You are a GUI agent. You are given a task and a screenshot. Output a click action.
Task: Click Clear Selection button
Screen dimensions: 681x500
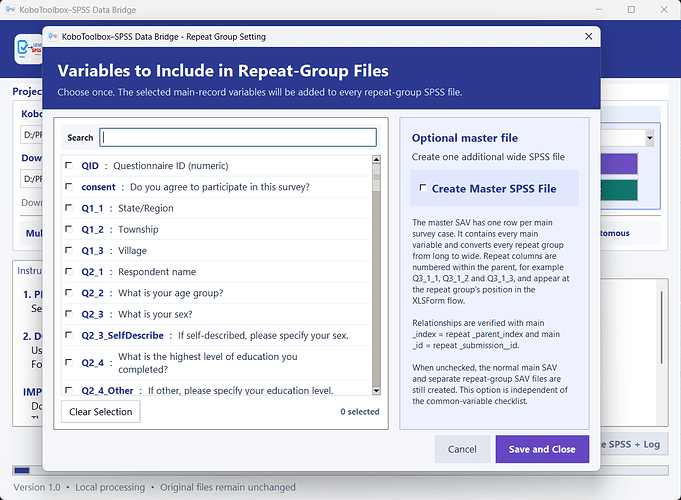tap(101, 412)
